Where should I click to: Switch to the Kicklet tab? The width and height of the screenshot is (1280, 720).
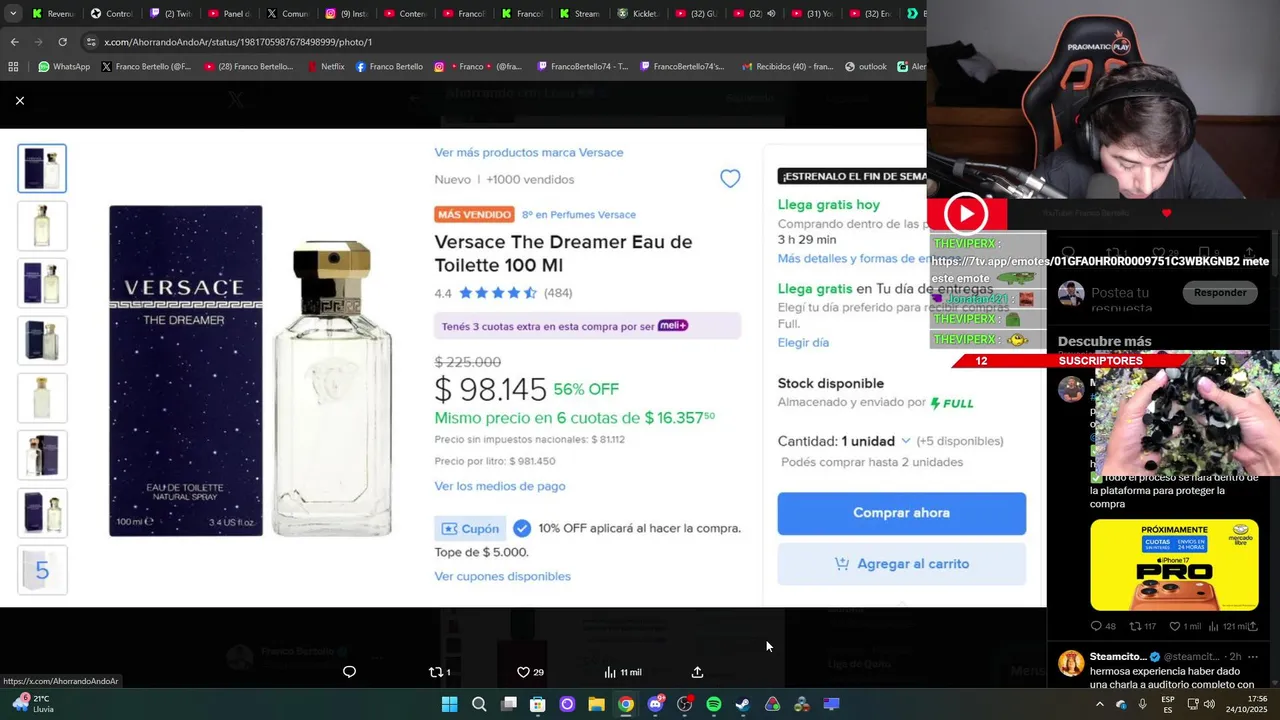coord(639,14)
